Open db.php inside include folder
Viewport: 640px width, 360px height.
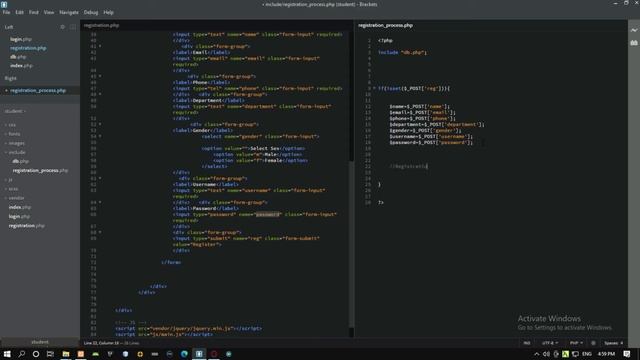pyautogui.click(x=20, y=161)
